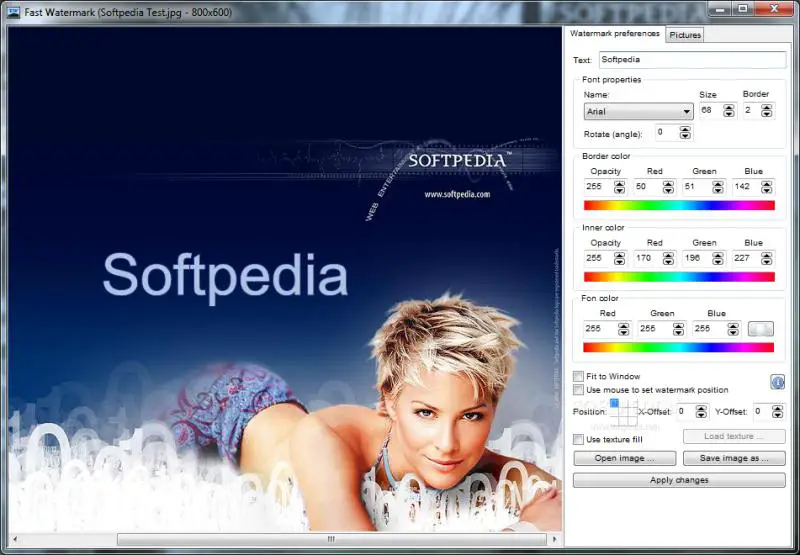Screen dimensions: 800x555
Task: Click the font Size value field
Action: [x=711, y=110]
